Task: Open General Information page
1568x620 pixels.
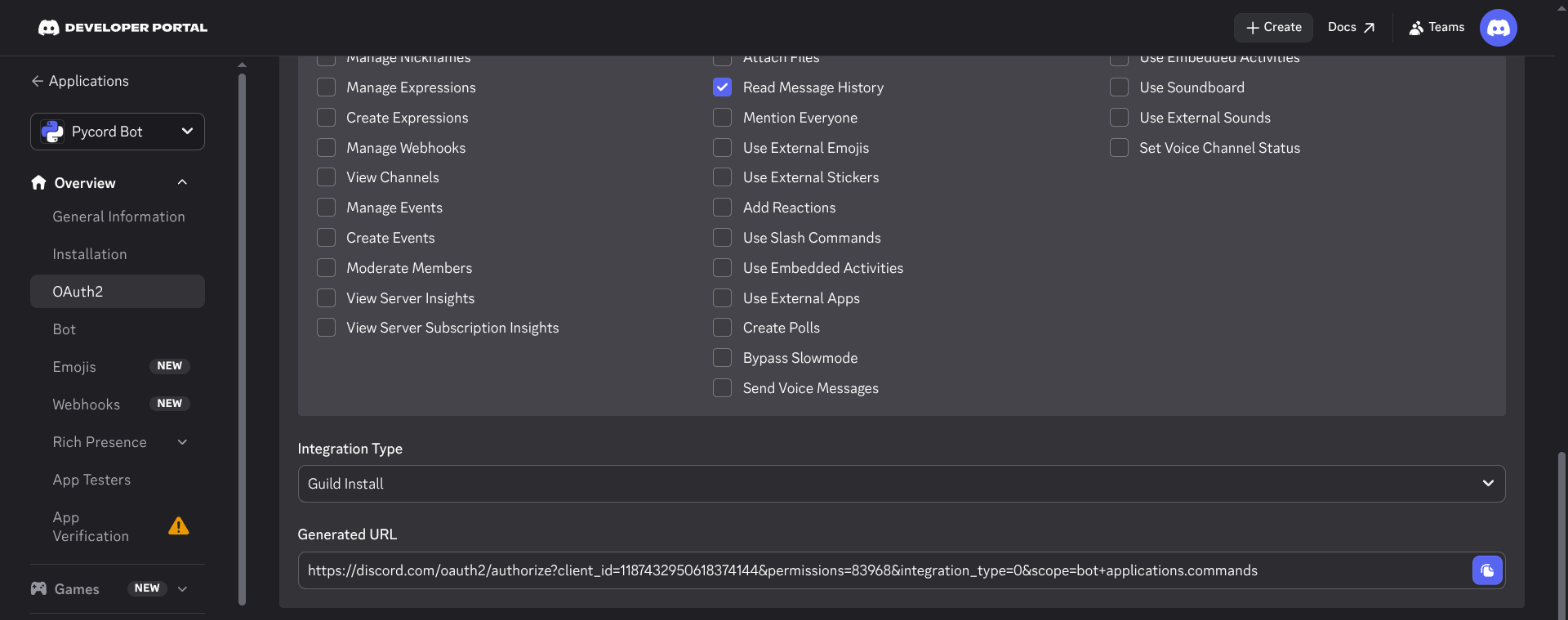Action: [x=118, y=216]
